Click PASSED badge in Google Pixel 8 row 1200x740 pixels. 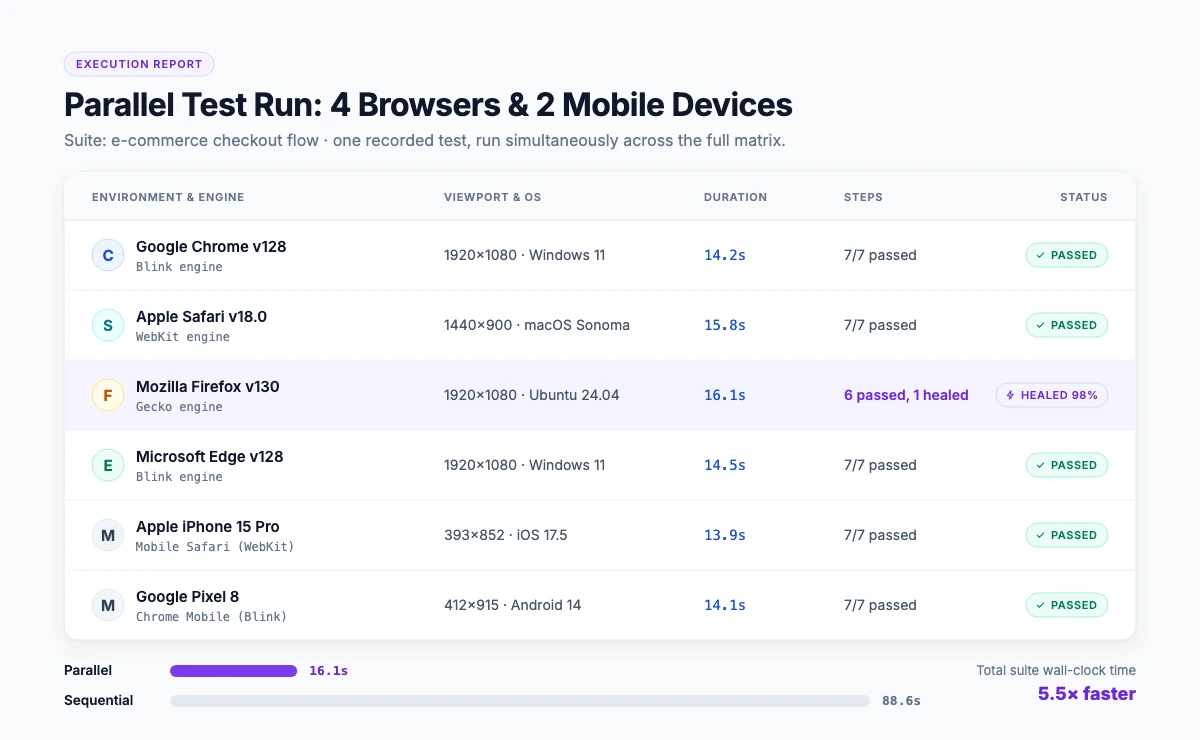point(1067,605)
